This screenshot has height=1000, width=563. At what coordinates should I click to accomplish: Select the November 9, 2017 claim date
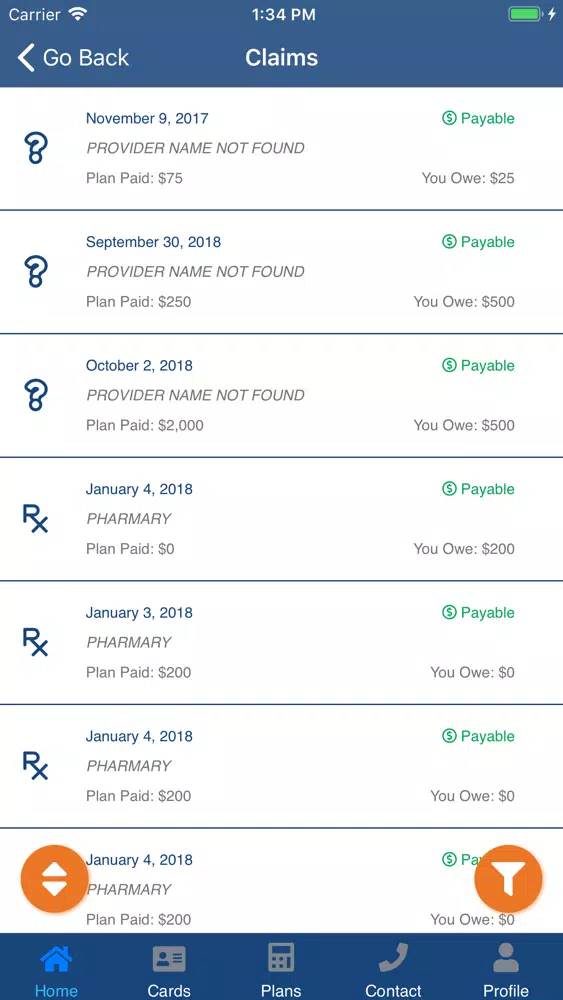[x=147, y=119]
